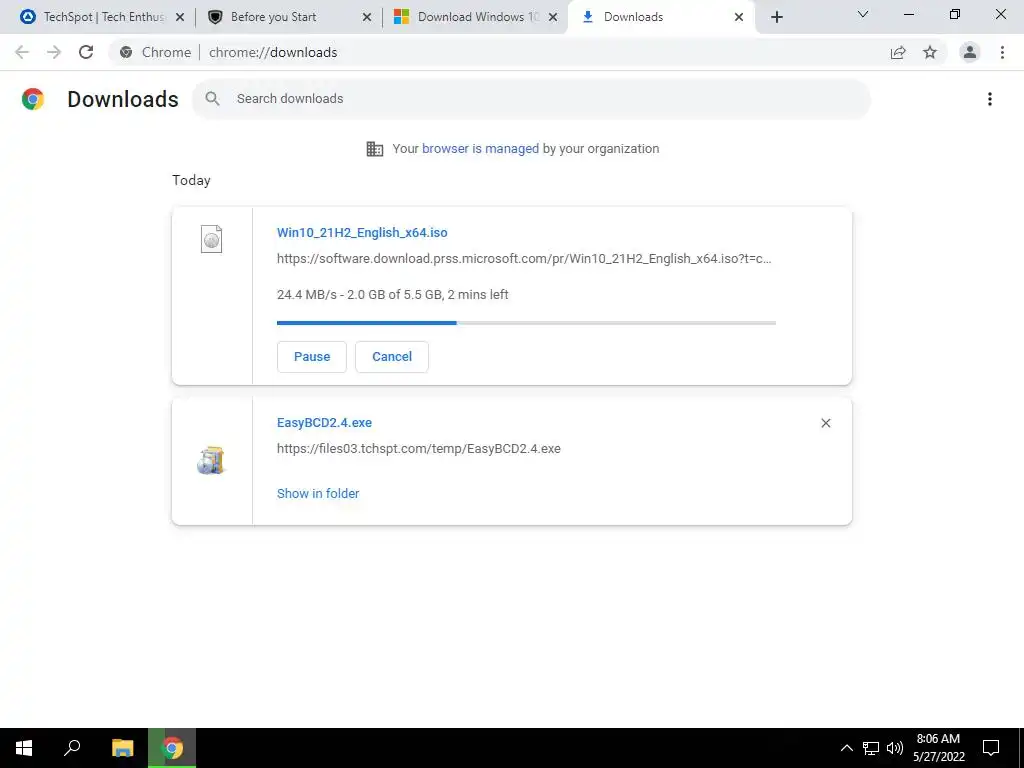Pause the Win10 ISO download
1024x768 pixels.
(x=312, y=357)
